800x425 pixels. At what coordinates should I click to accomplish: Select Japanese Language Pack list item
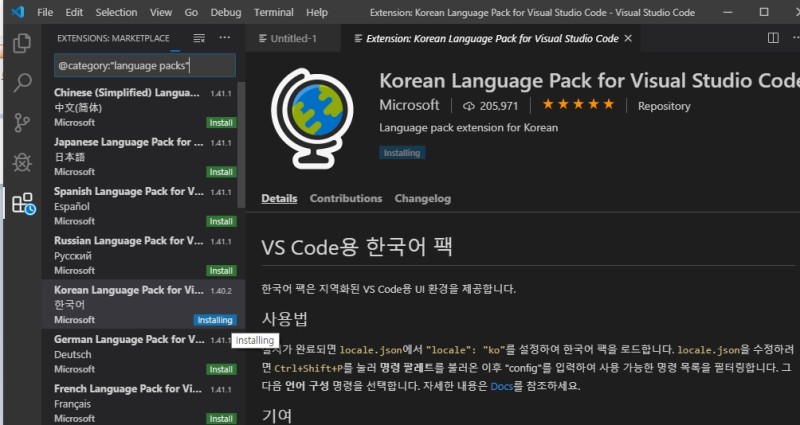(x=139, y=157)
